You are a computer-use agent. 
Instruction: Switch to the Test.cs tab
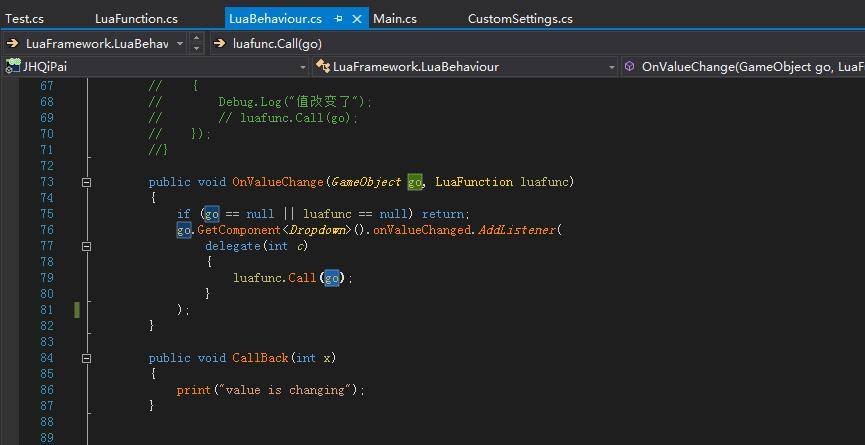(25, 19)
